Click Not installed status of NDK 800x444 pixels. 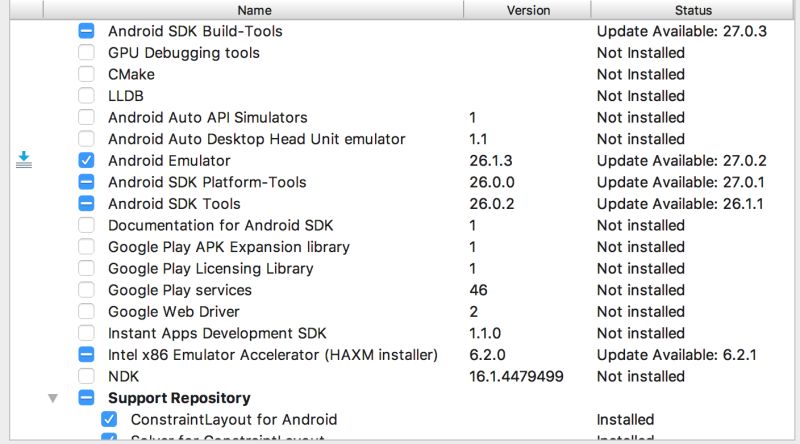click(x=641, y=376)
